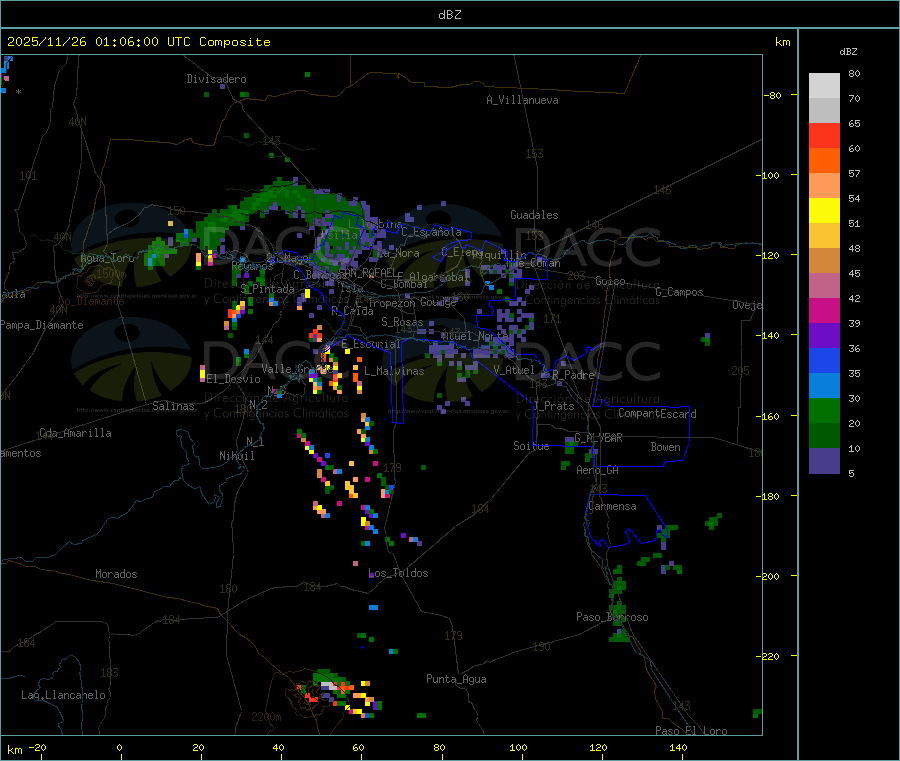
Task: Click the dBZ title at top
Action: tap(449, 15)
